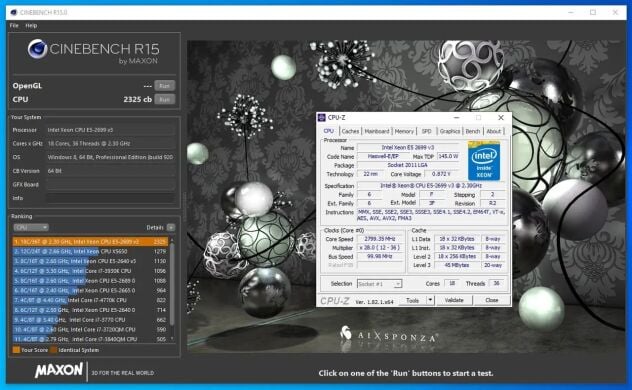Minimize the Cinebench window

pyautogui.click(x=571, y=12)
